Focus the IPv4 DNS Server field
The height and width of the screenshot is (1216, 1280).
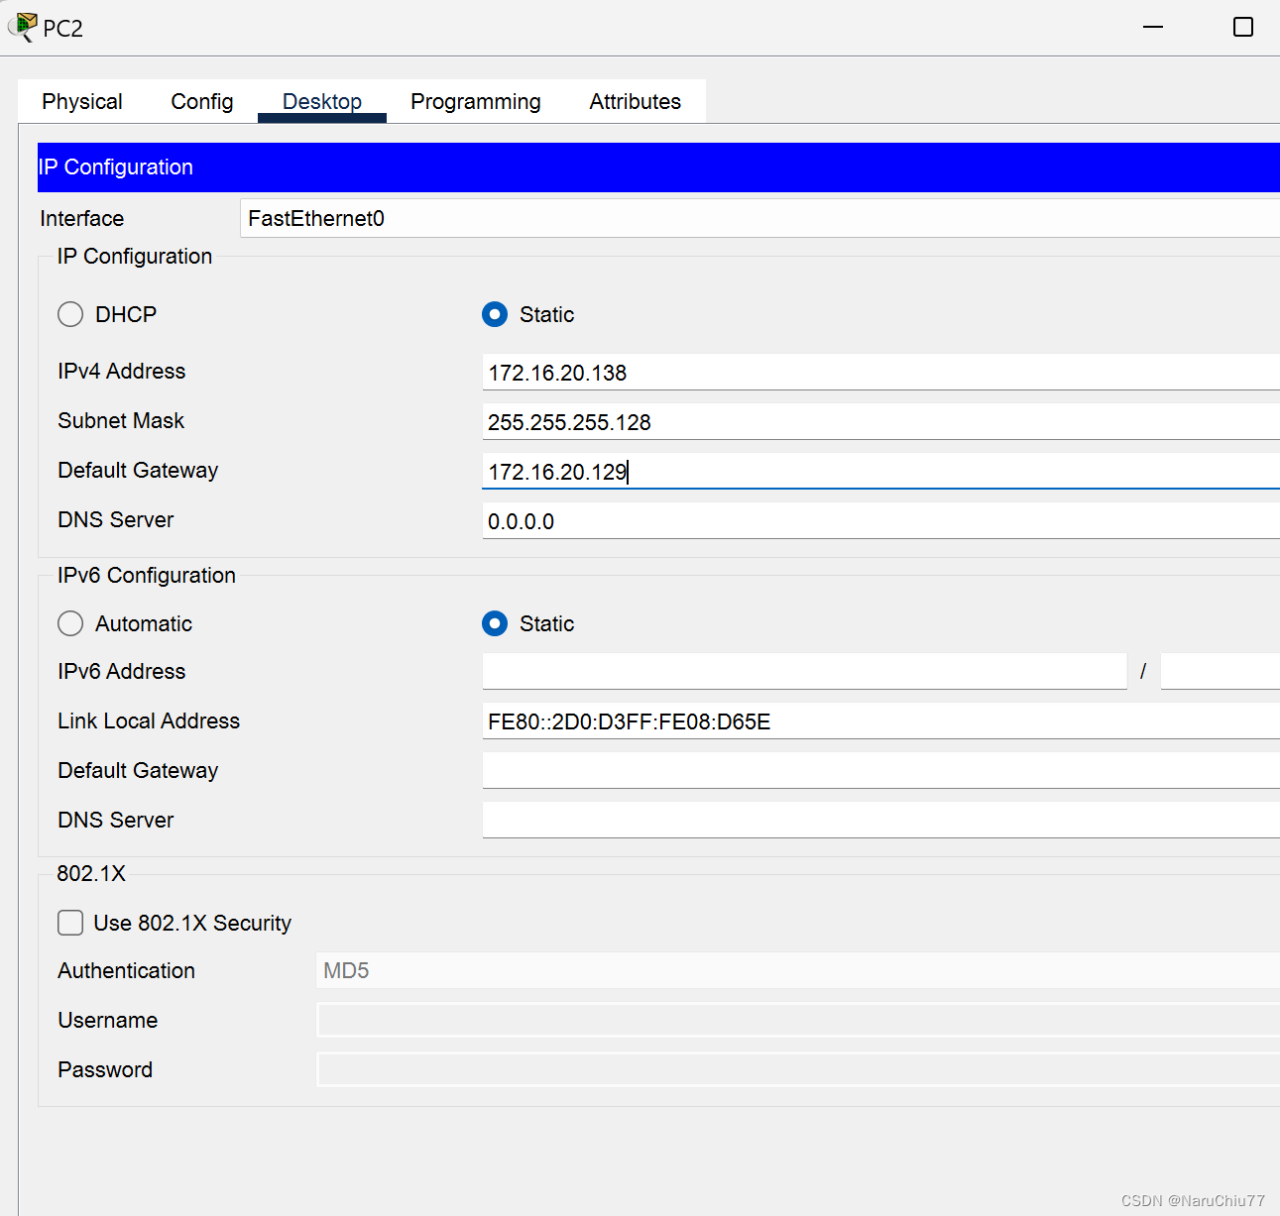880,521
